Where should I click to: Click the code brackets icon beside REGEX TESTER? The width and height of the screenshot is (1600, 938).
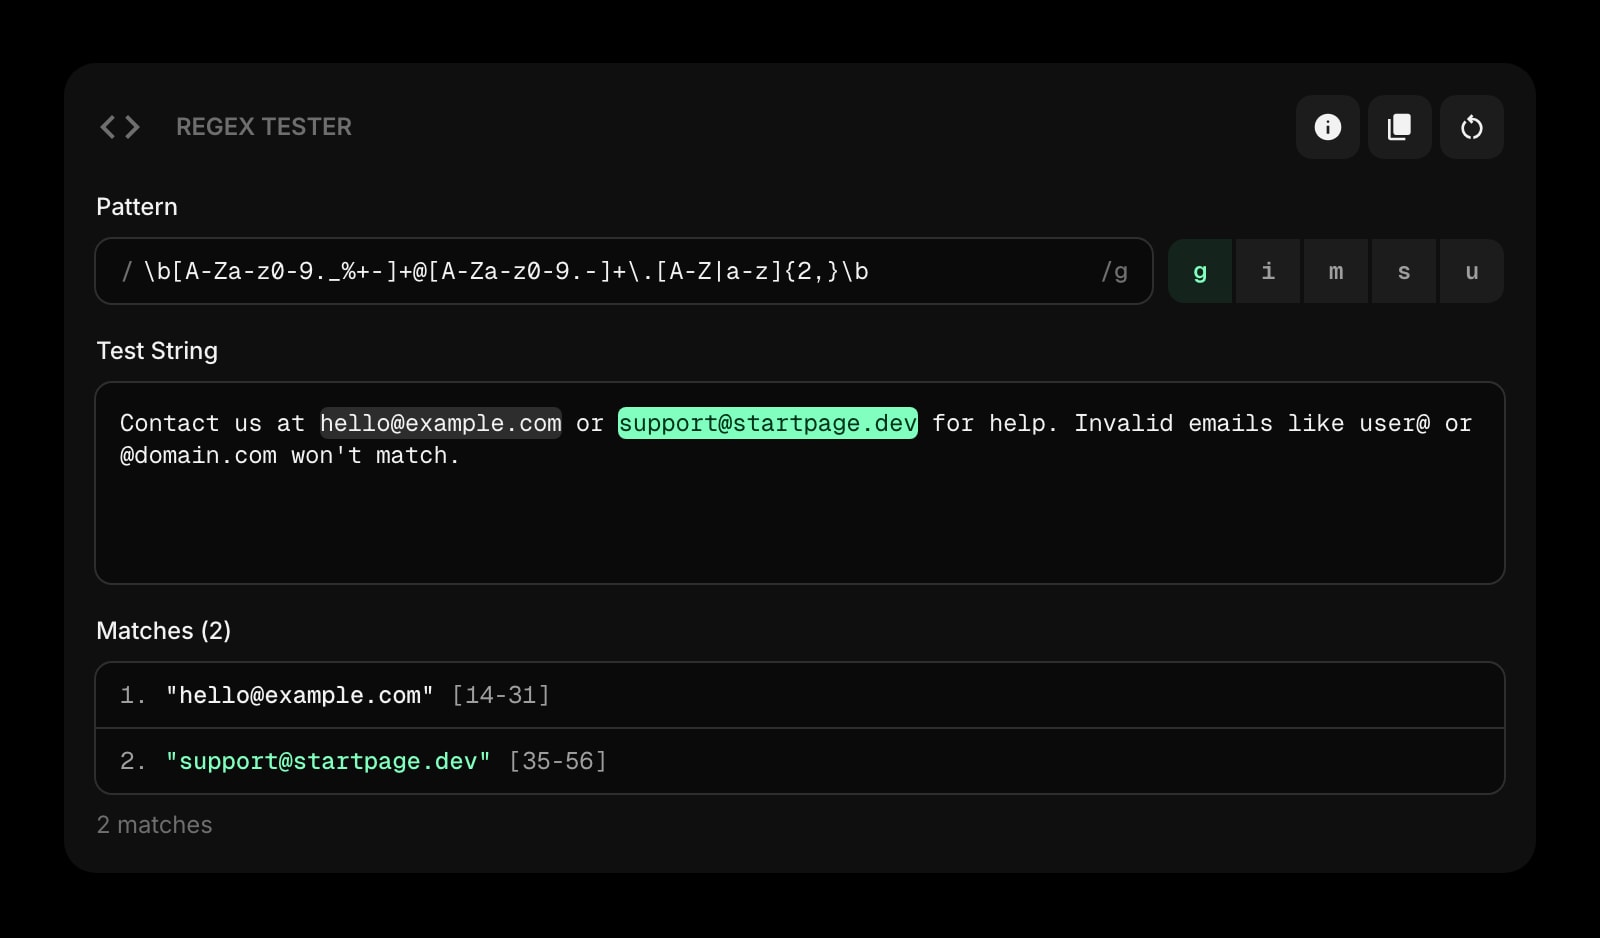pos(118,127)
